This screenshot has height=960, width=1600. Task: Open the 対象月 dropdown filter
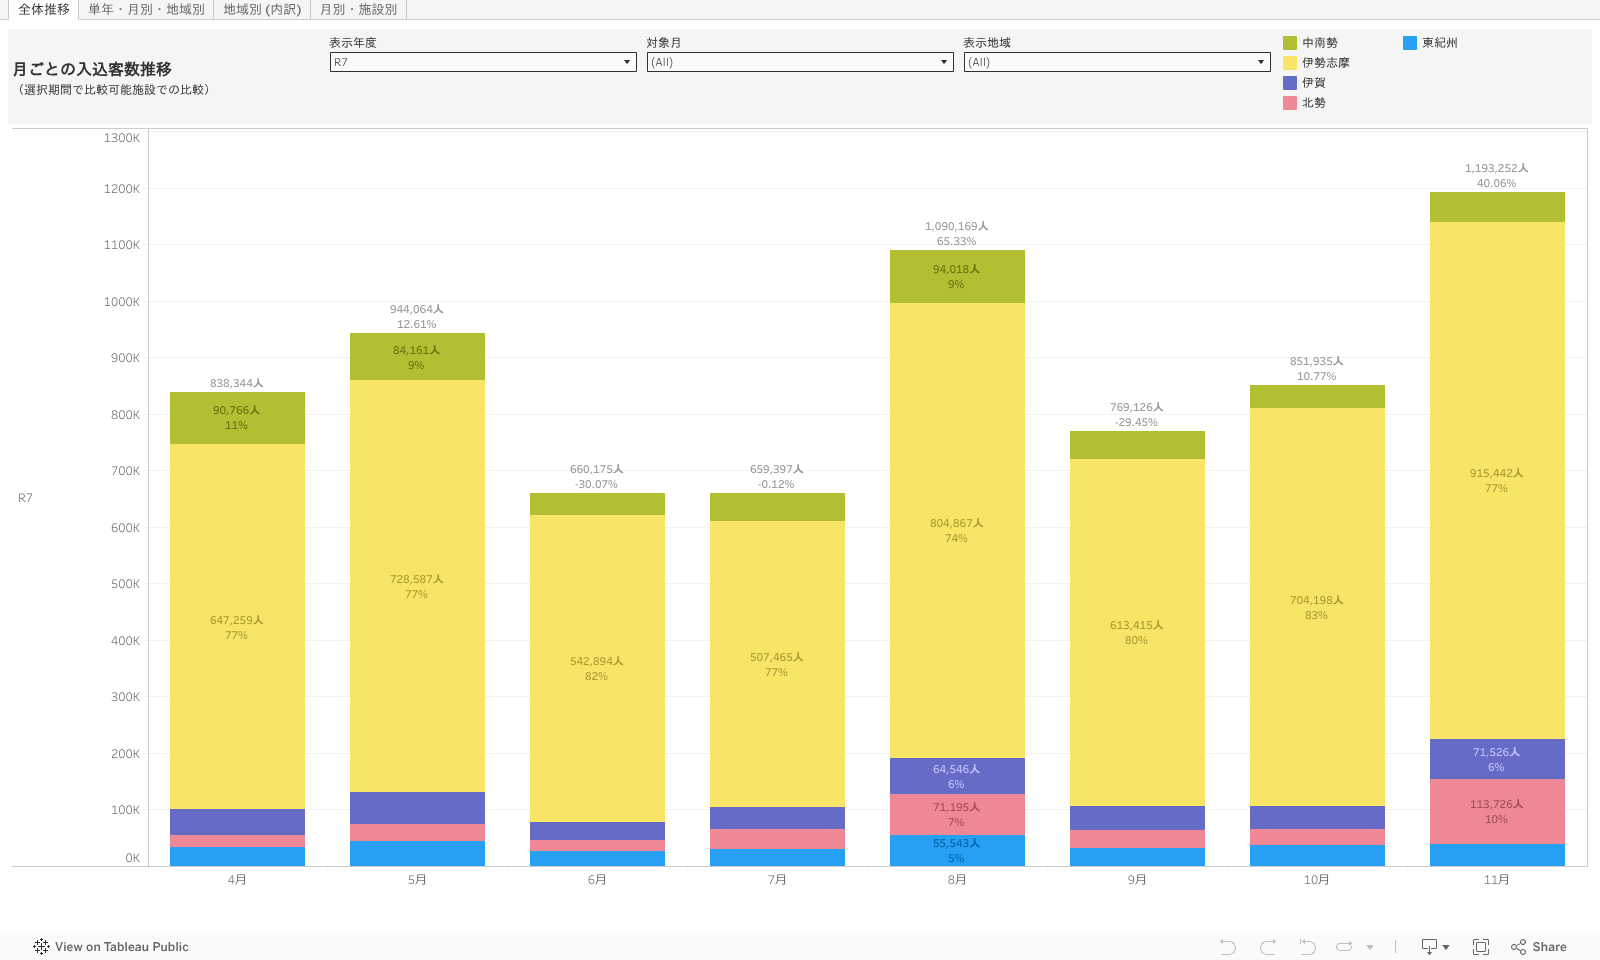(799, 62)
